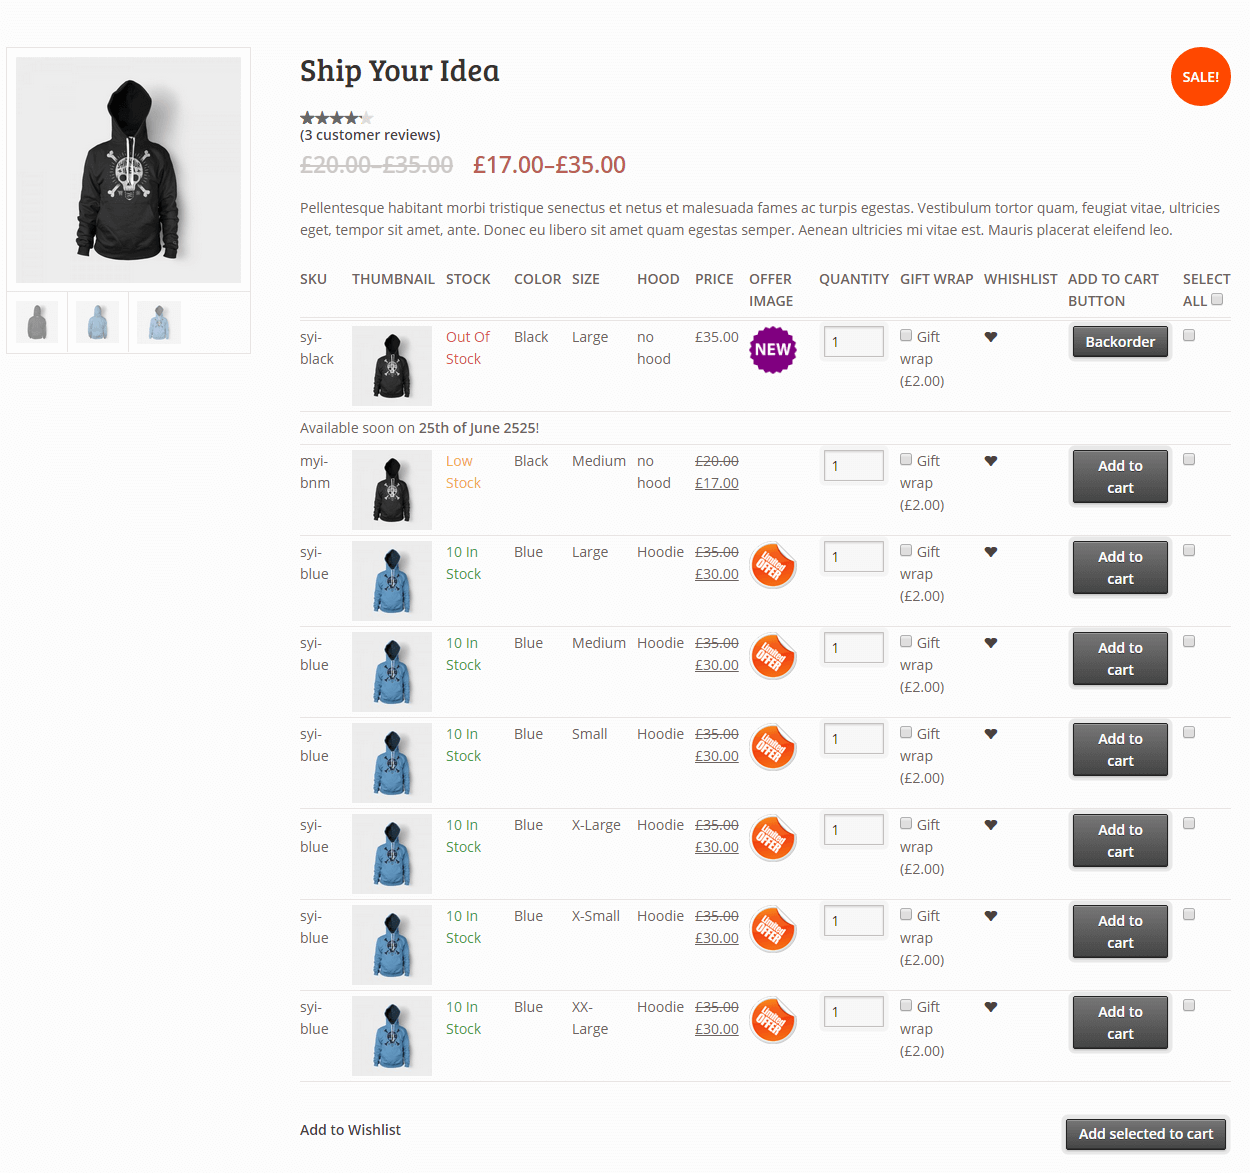Open the Add to Wishlist link
Screen dimensions: 1250x1173
pyautogui.click(x=350, y=1130)
